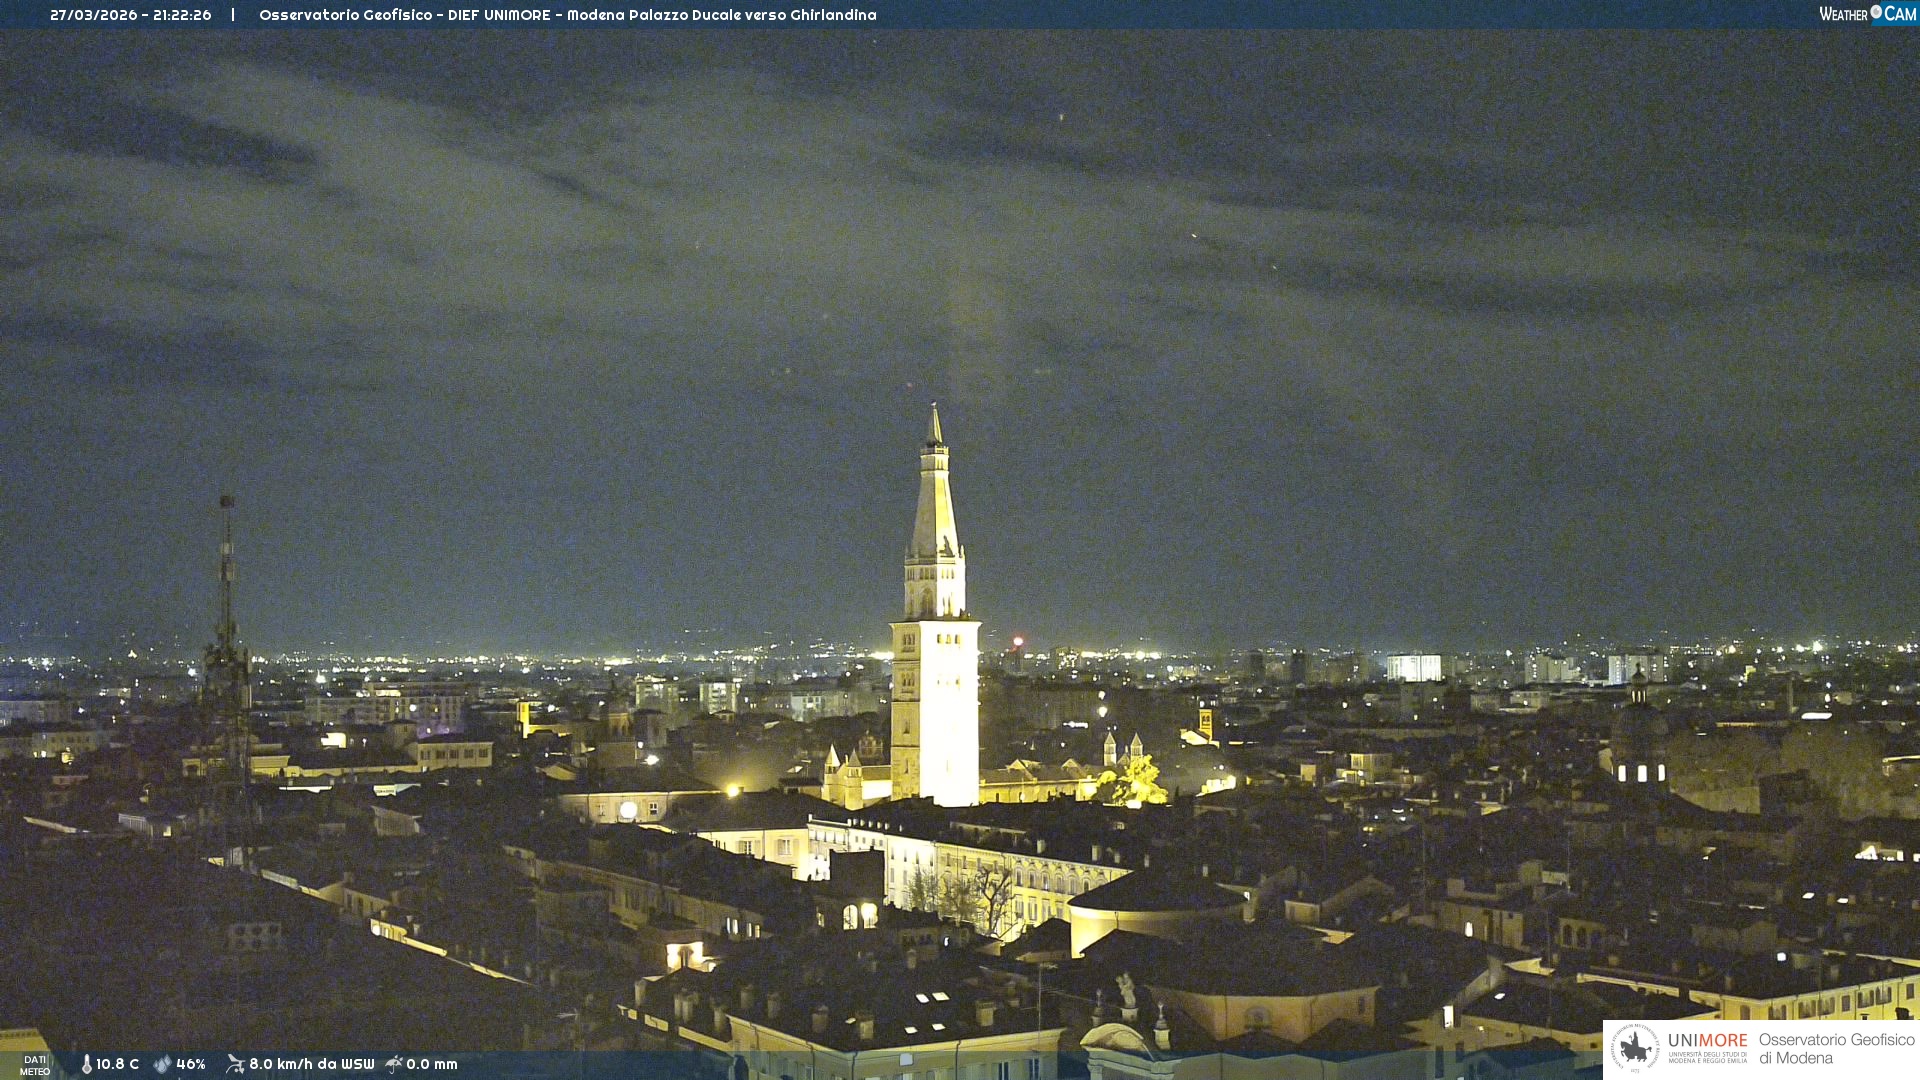Click the humidity water drops icon
This screenshot has height=1080, width=1920.
[162, 1065]
